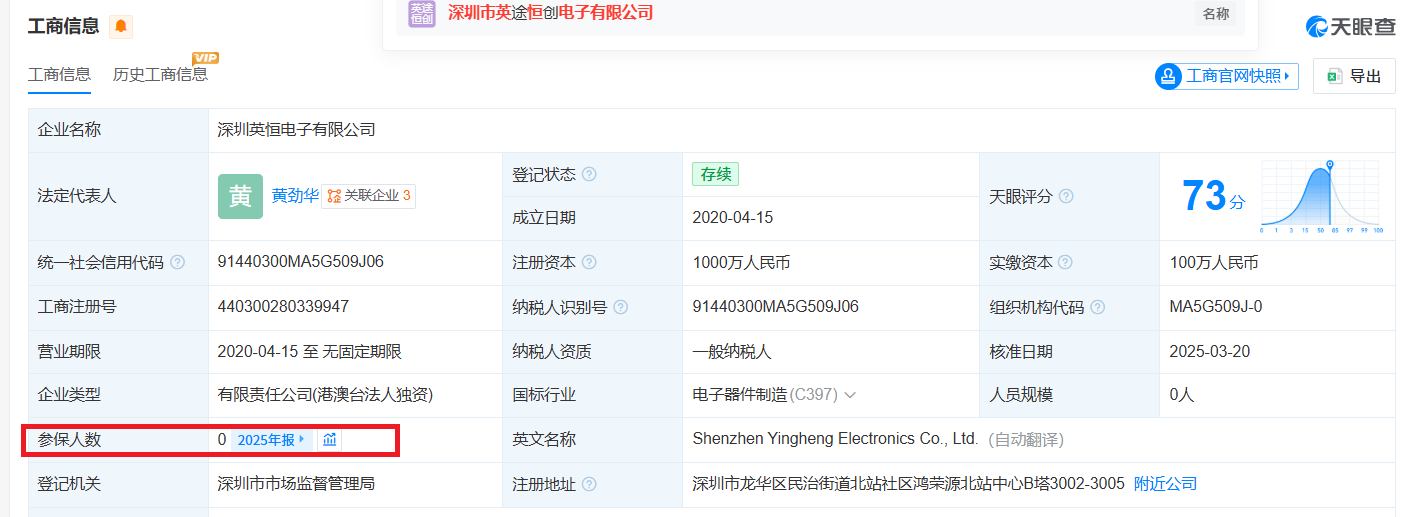Open the 附近公司 link
This screenshot has height=517, width=1401.
pyautogui.click(x=1165, y=484)
